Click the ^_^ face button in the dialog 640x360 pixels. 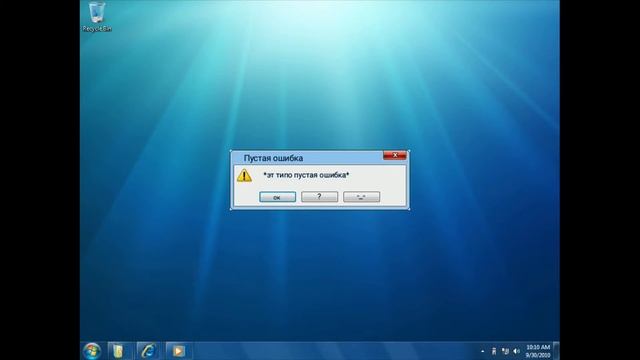(x=361, y=197)
